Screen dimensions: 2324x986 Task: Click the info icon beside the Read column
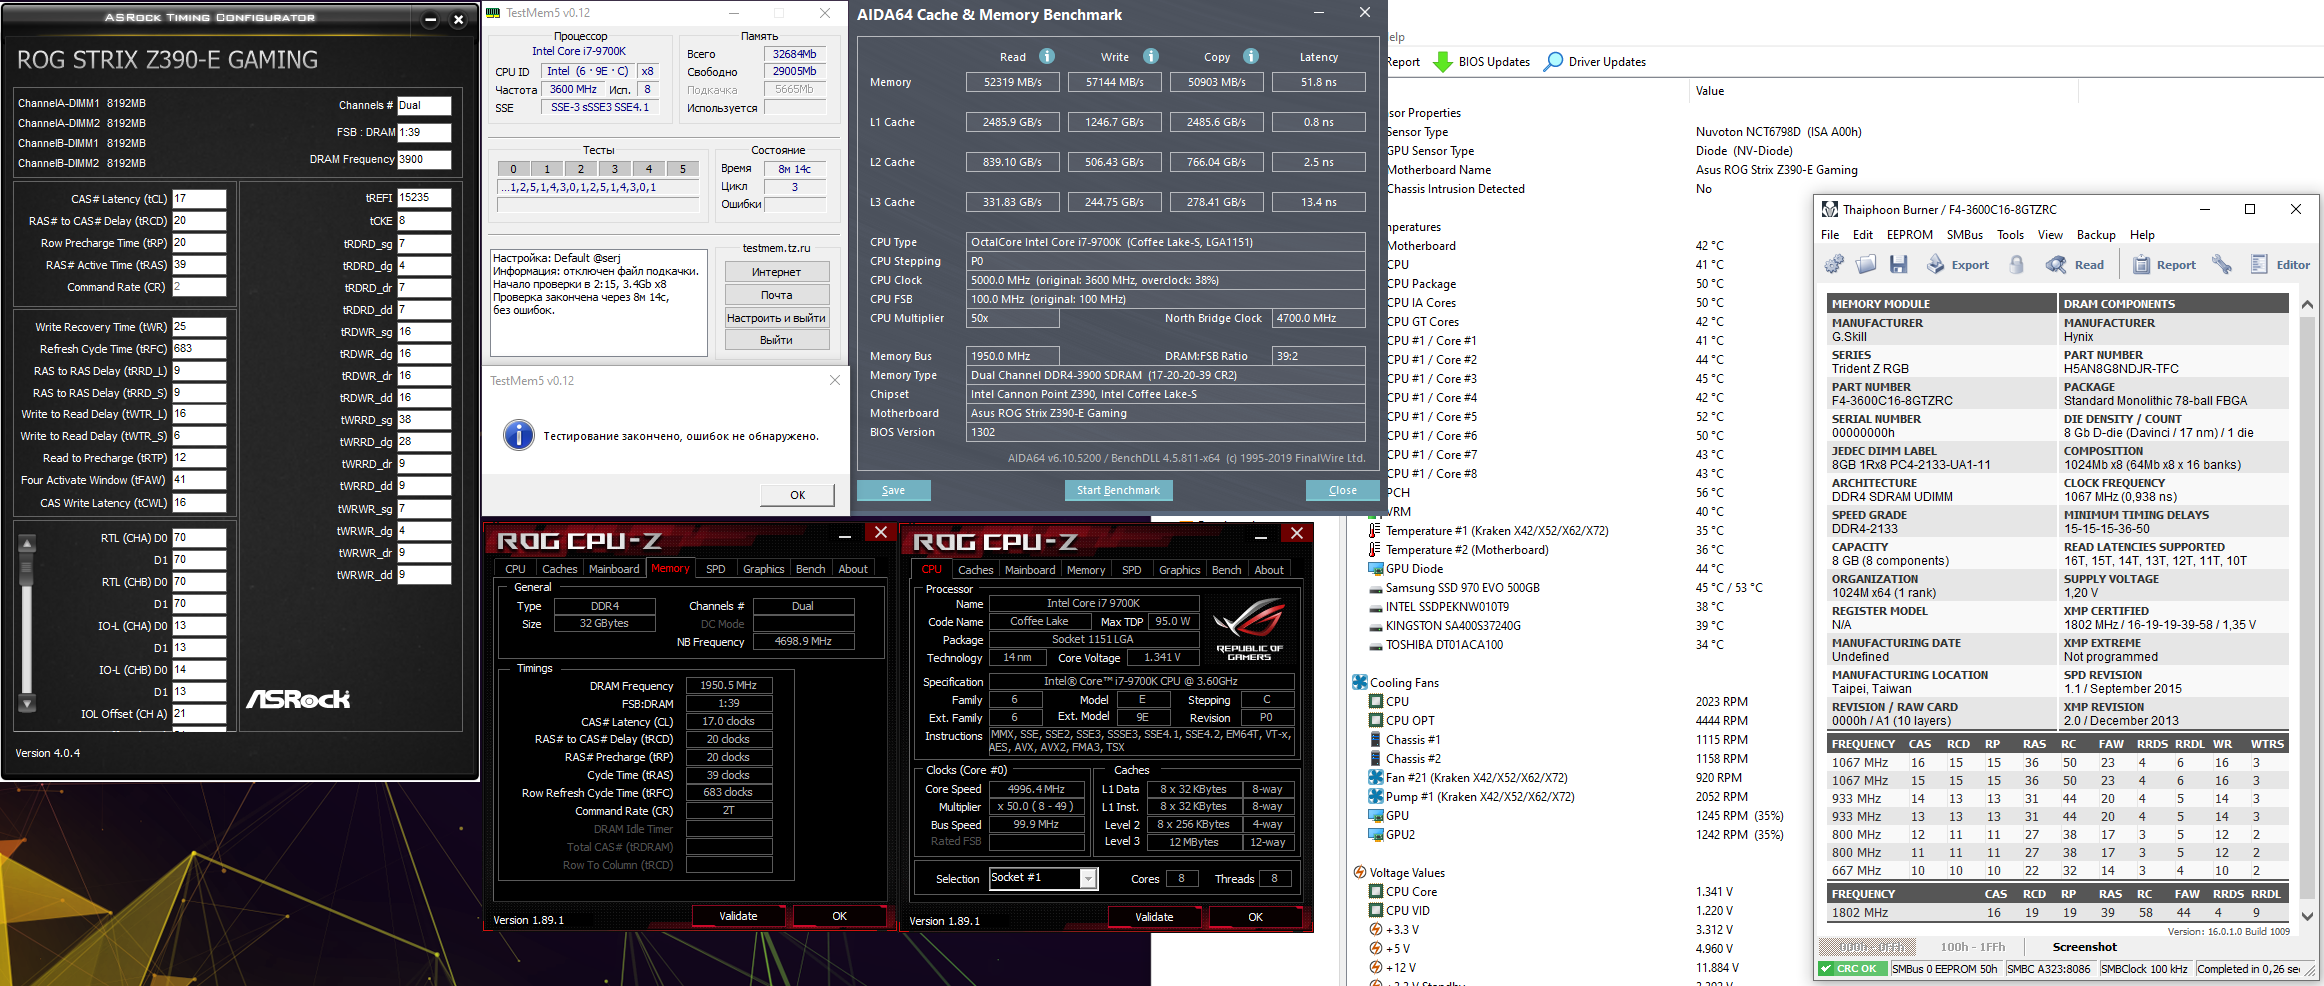coord(1047,56)
